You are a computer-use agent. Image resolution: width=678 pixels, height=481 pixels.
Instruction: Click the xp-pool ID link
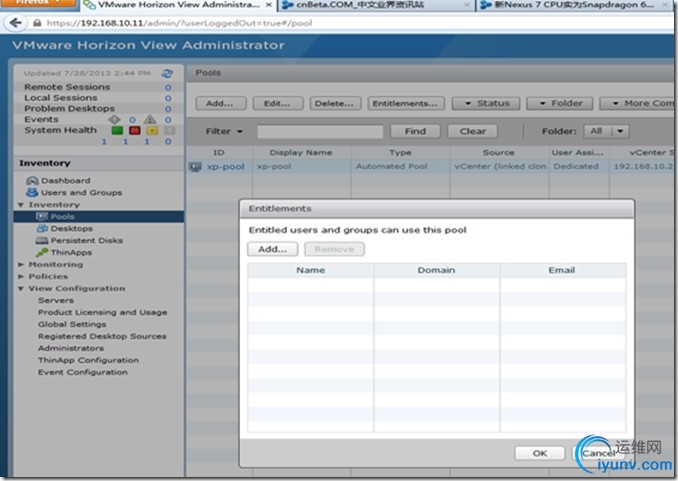coord(225,167)
